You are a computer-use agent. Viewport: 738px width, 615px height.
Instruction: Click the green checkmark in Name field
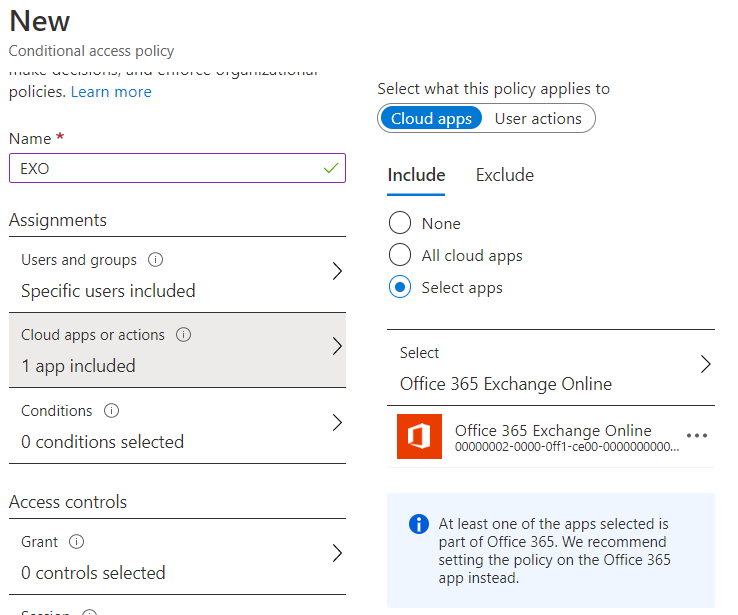click(x=331, y=168)
